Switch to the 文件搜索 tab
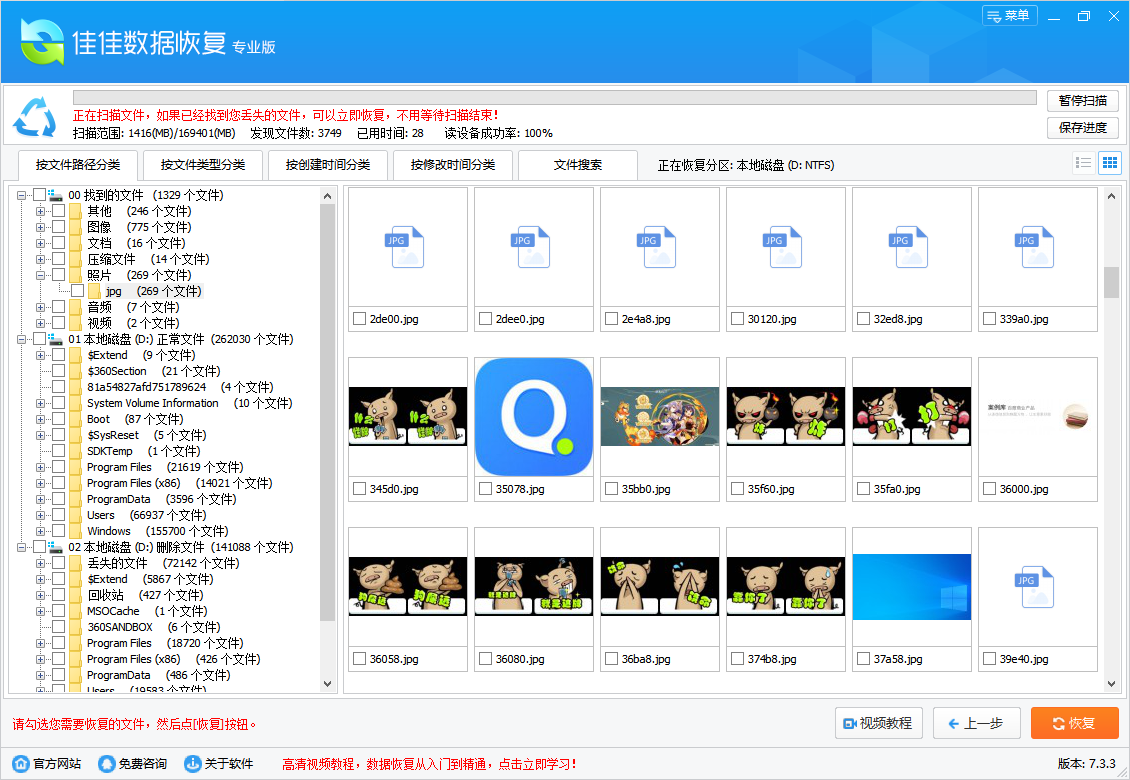Image resolution: width=1130 pixels, height=780 pixels. tap(577, 165)
